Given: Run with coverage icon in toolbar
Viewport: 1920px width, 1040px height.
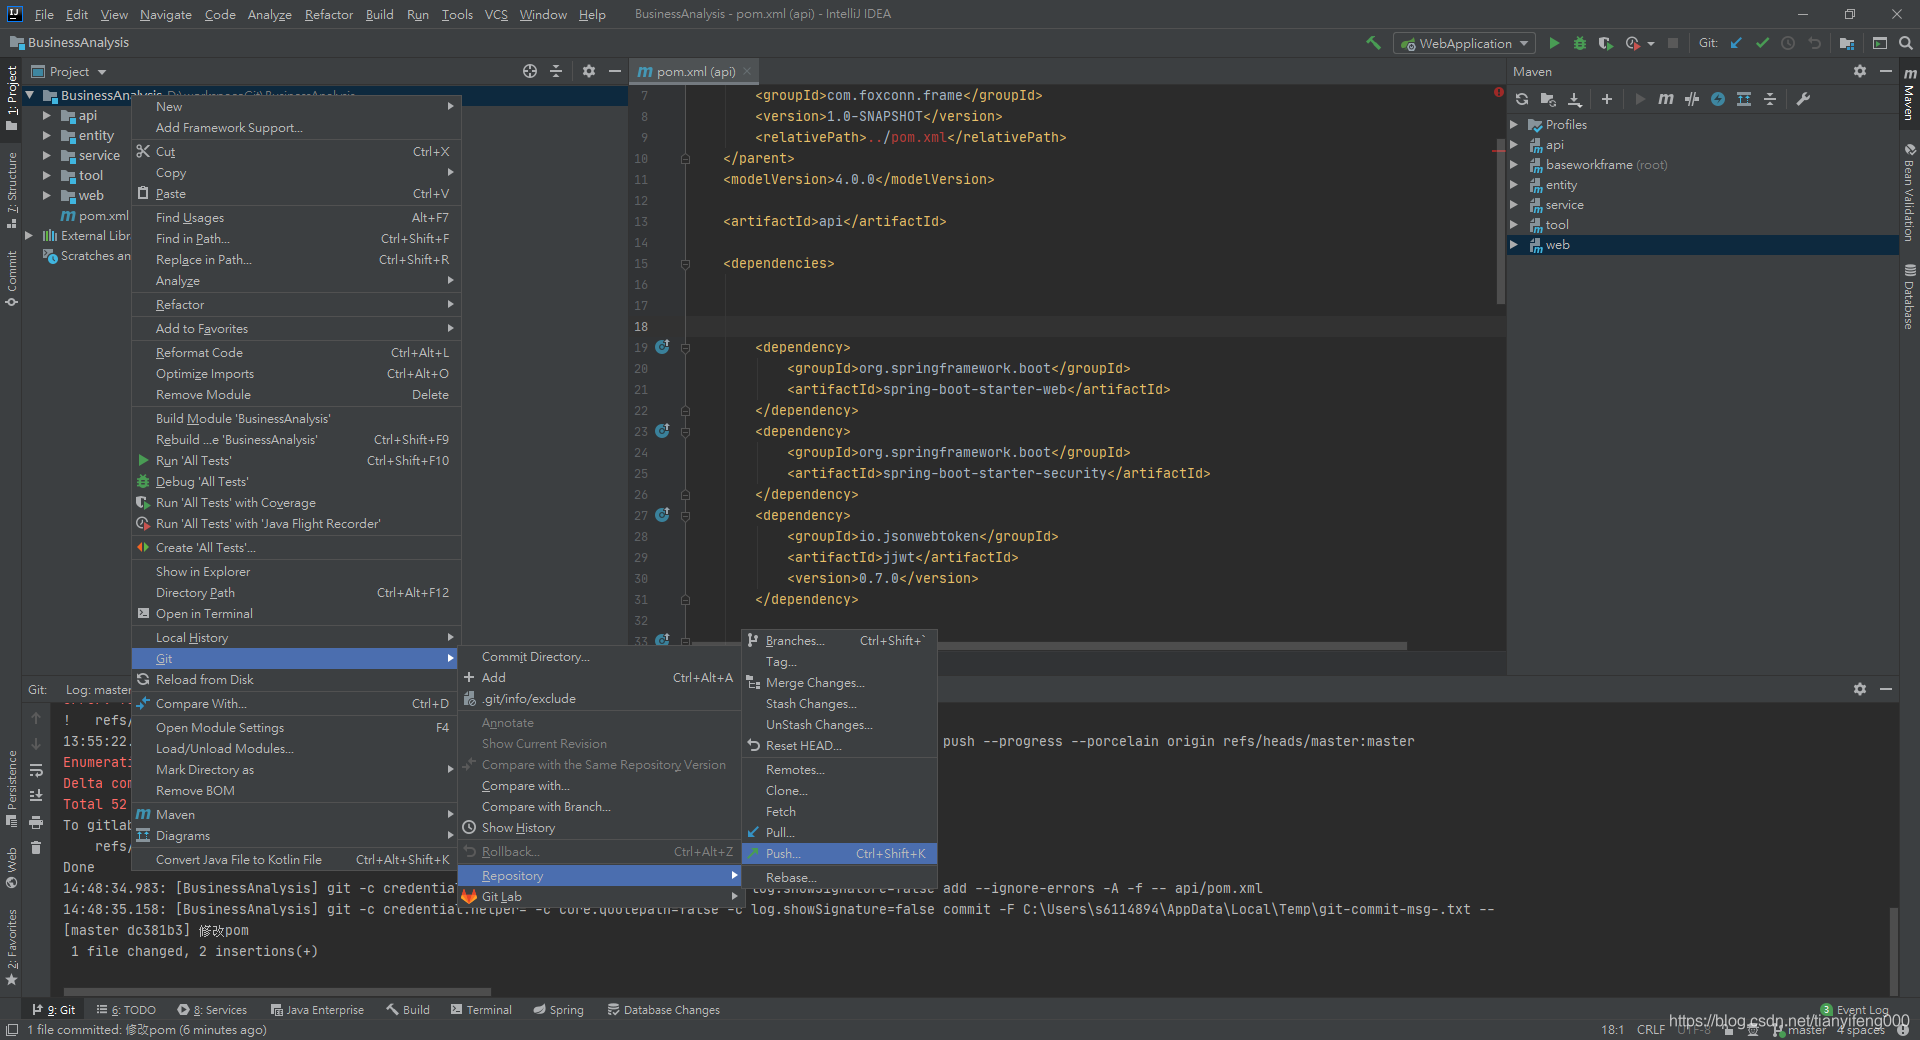Looking at the screenshot, I should pyautogui.click(x=1606, y=43).
